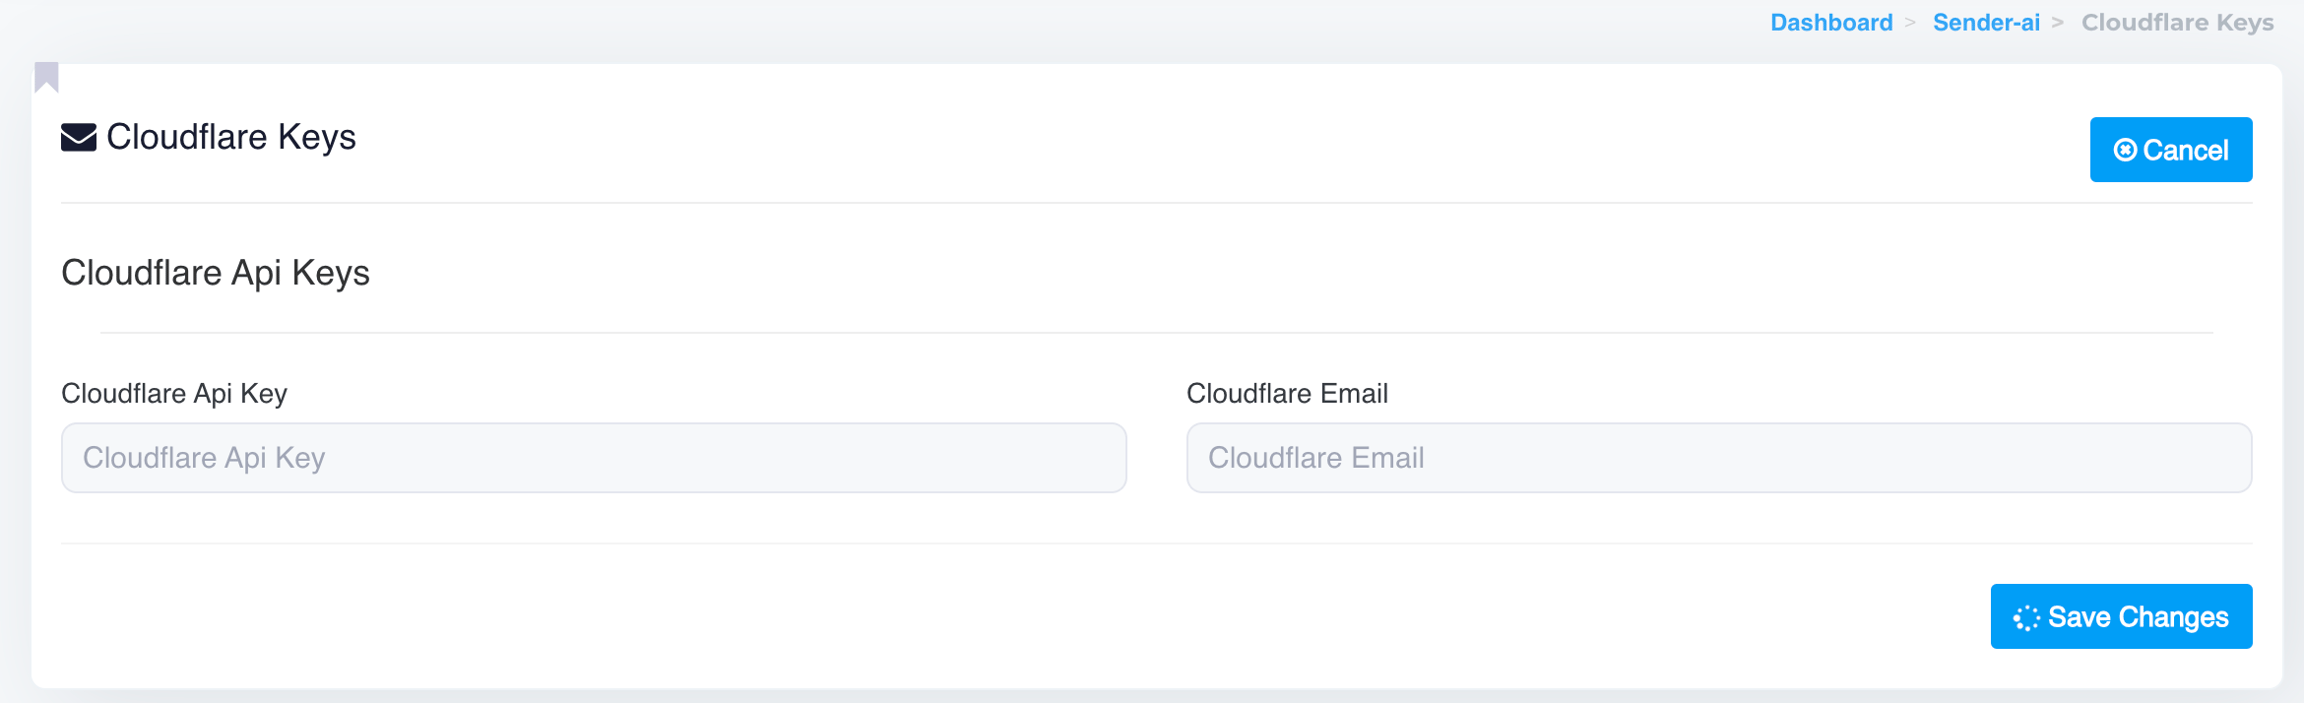
Task: Click the circled X icon inside Cancel
Action: click(2125, 150)
